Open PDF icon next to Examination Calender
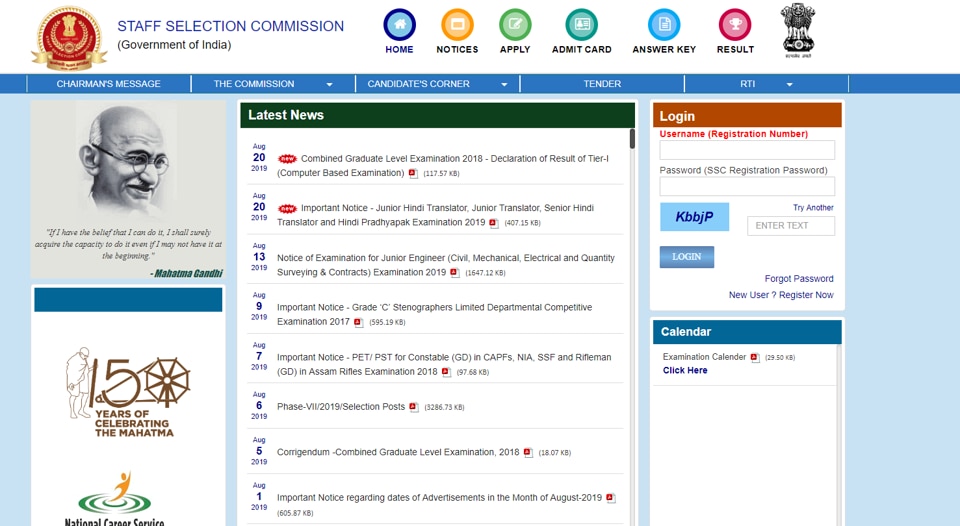Viewport: 960px width, 526px height. [x=755, y=358]
